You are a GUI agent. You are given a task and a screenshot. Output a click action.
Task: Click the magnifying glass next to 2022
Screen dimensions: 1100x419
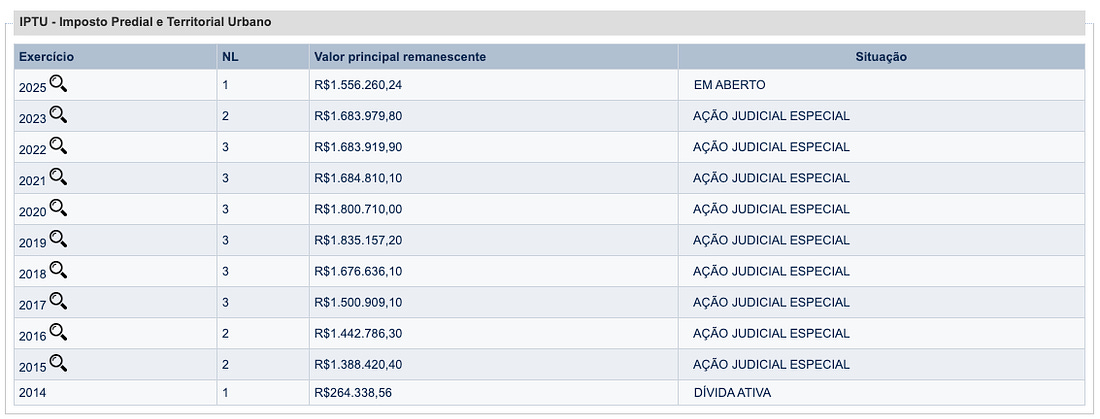(x=58, y=146)
